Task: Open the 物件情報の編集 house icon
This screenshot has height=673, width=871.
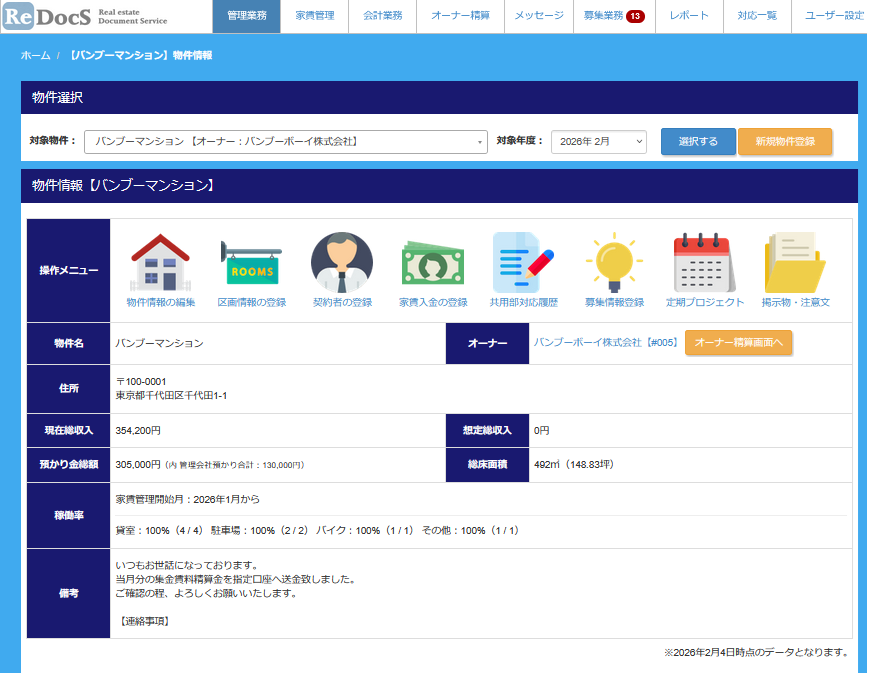Action: (160, 263)
